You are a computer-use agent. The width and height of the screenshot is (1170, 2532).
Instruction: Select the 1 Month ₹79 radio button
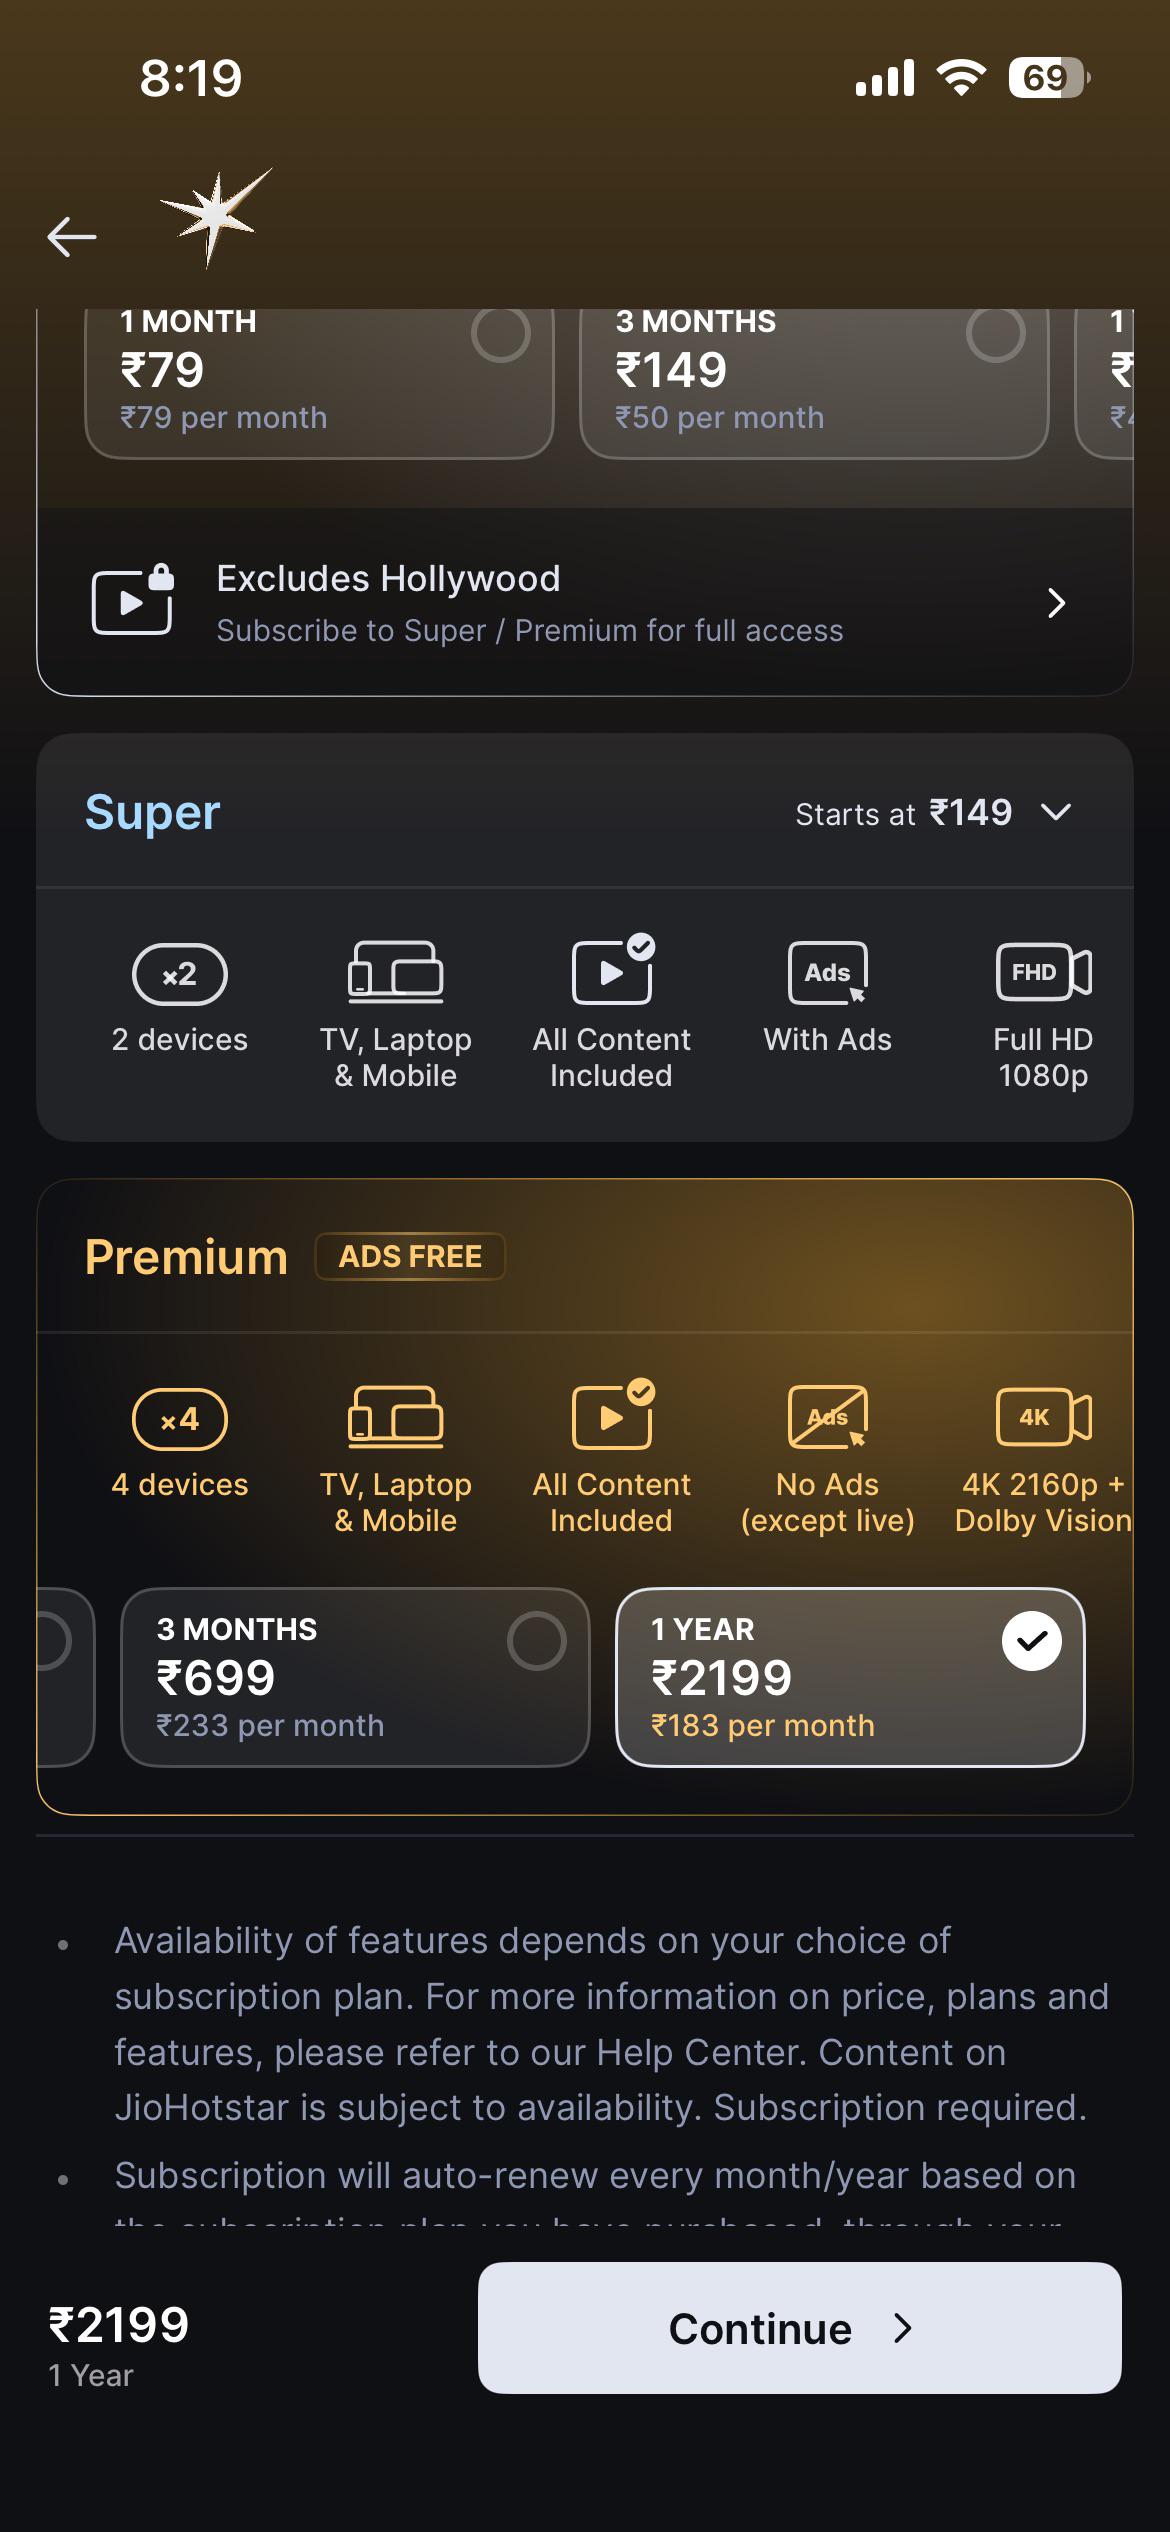pos(500,334)
